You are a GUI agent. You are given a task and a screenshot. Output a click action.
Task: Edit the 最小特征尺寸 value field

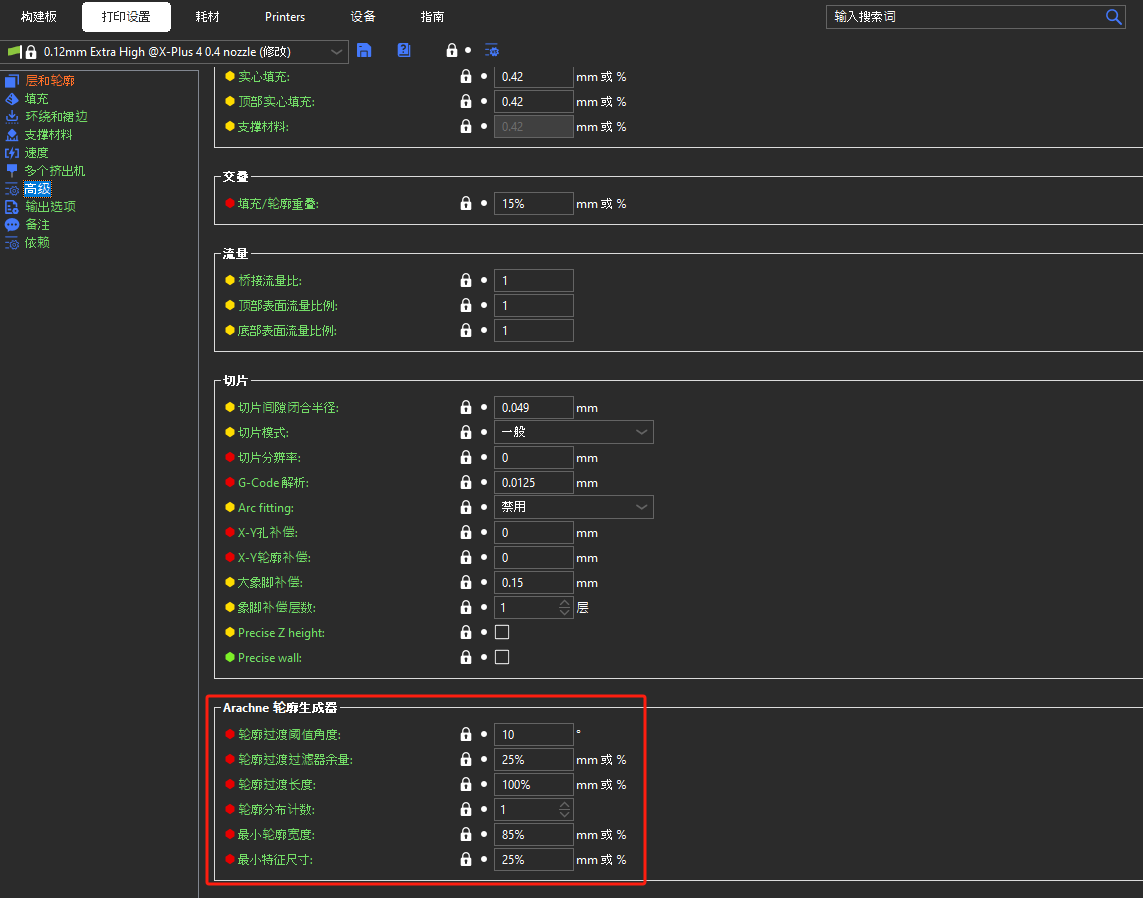click(x=534, y=859)
